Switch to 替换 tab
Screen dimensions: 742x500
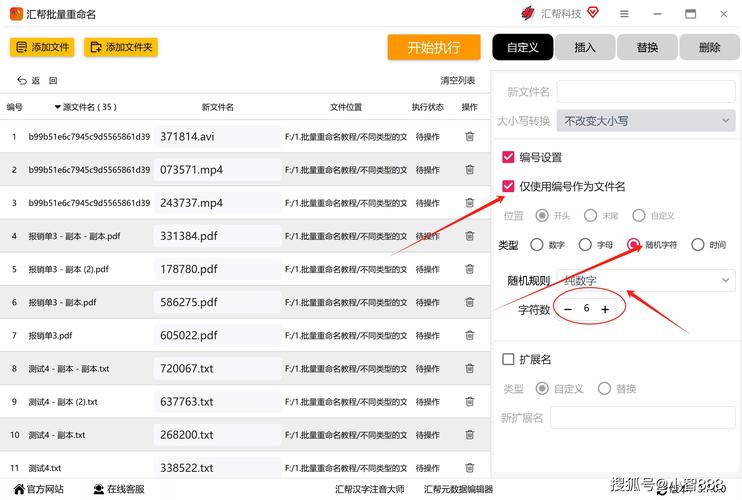(647, 47)
